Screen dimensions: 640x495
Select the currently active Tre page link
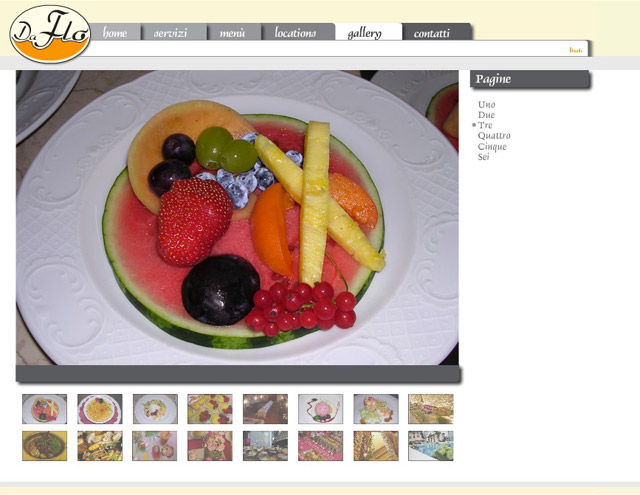[485, 125]
